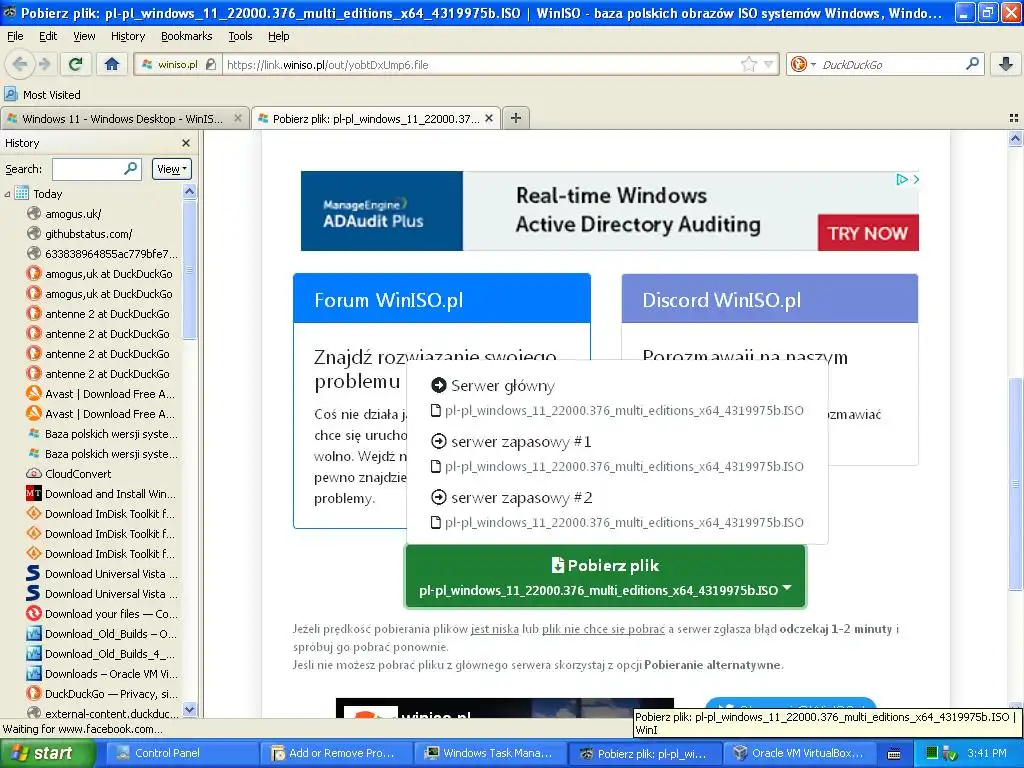Image resolution: width=1024 pixels, height=768 pixels.
Task: Close the History sidebar with its X
Action: (186, 143)
